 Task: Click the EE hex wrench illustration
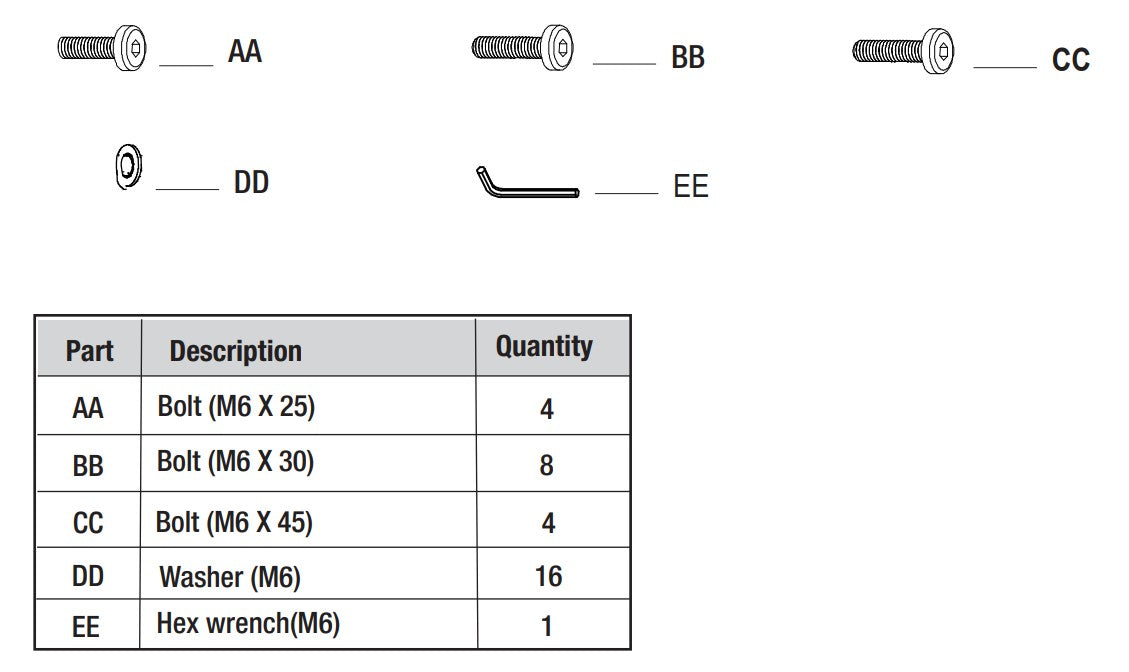526,184
